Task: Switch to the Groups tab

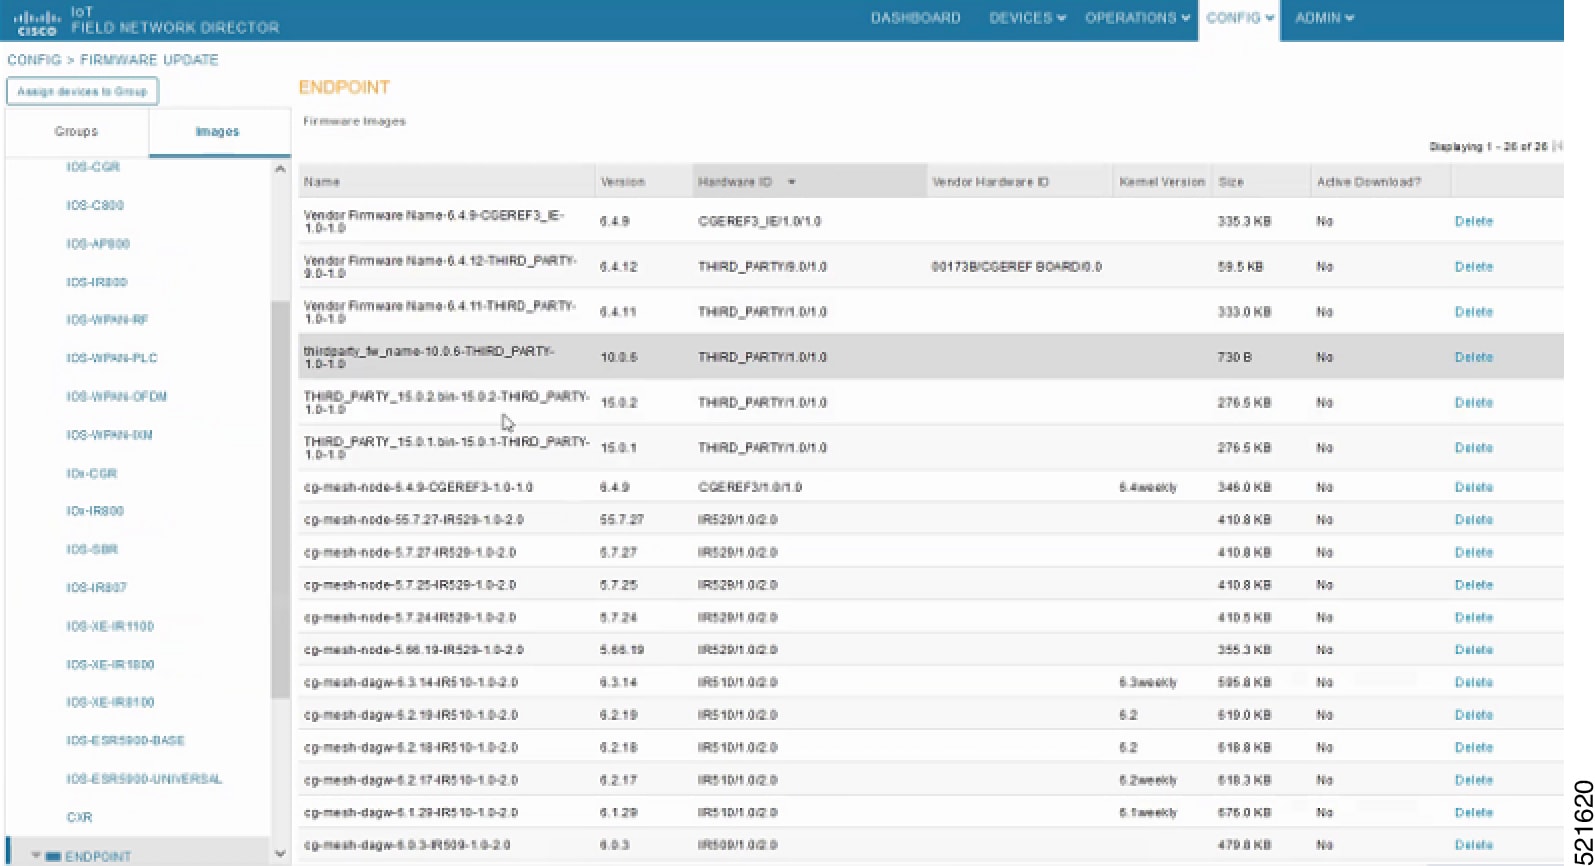Action: 76,131
